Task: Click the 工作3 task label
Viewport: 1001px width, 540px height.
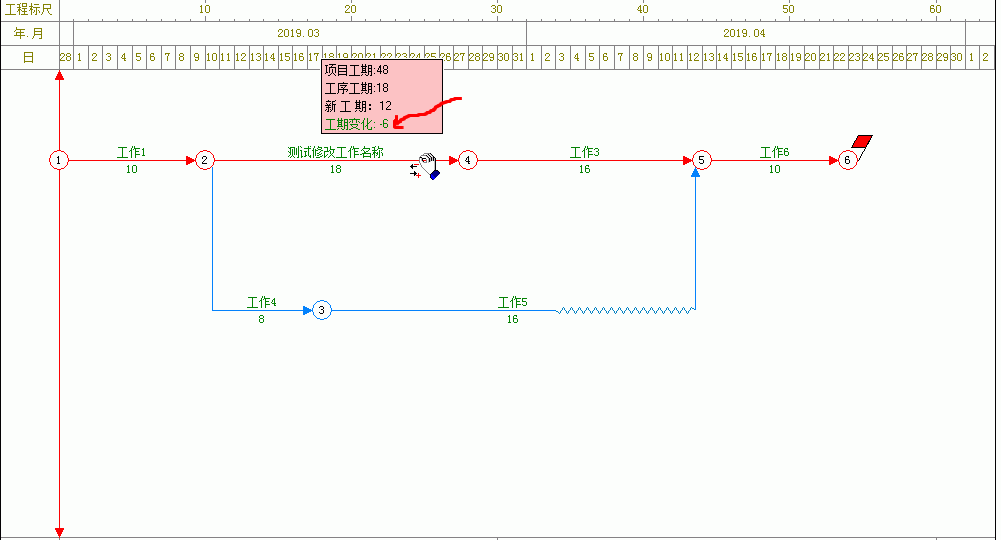Action: [585, 153]
